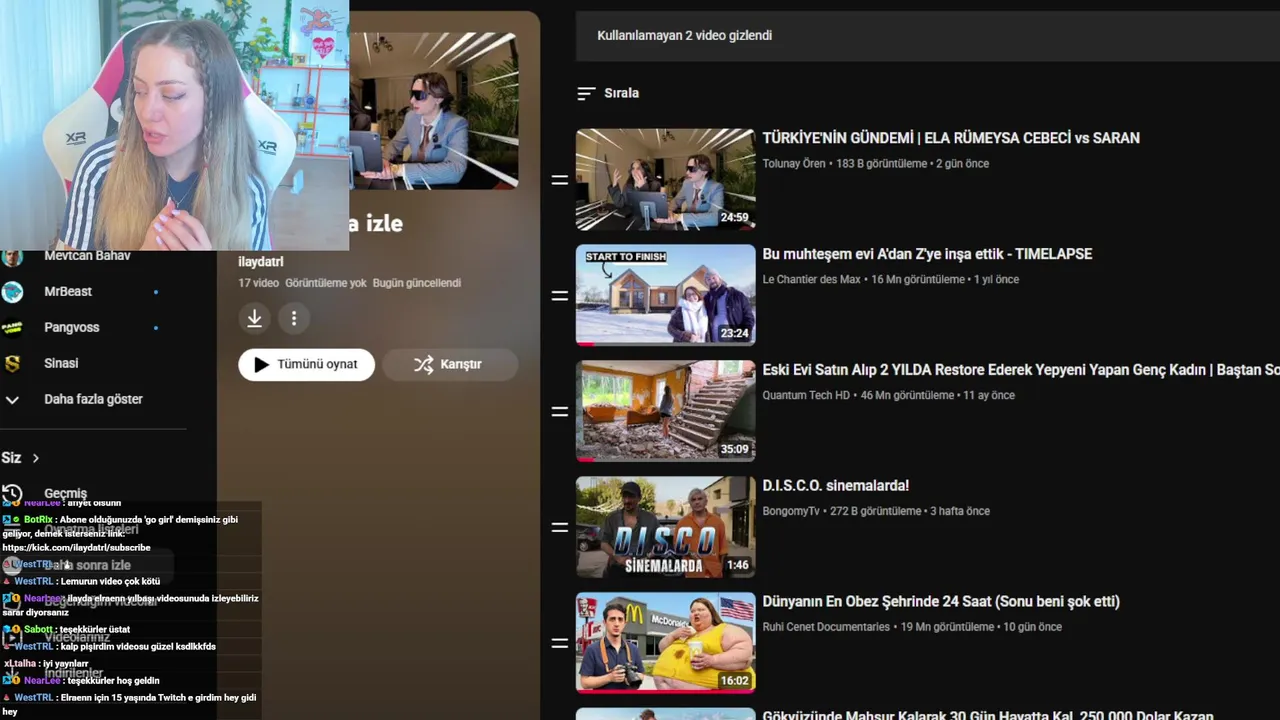The image size is (1280, 720).
Task: Visit Le Chantier des Max channel link
Action: click(811, 279)
